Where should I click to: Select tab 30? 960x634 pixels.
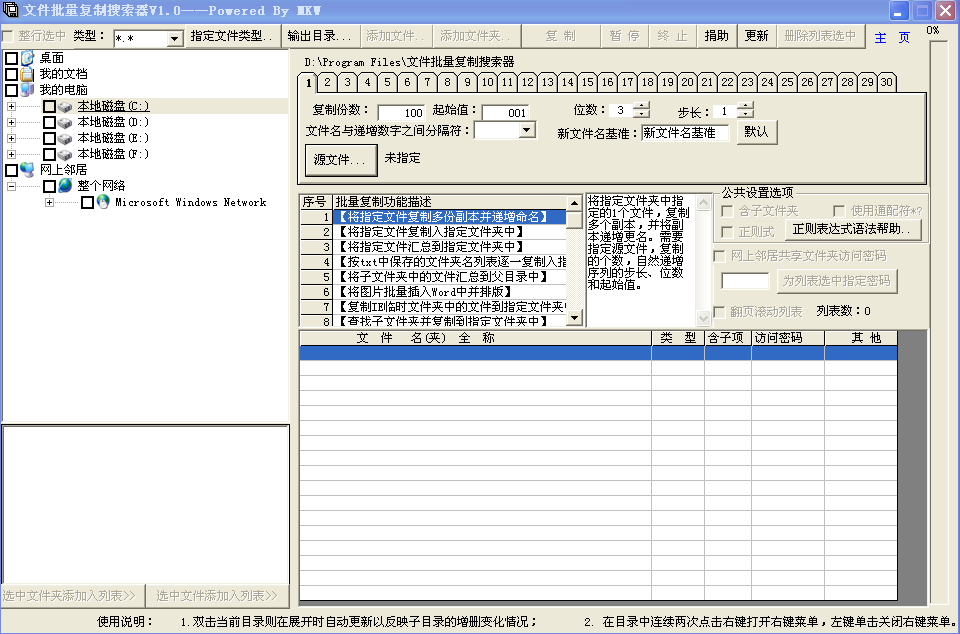click(887, 82)
